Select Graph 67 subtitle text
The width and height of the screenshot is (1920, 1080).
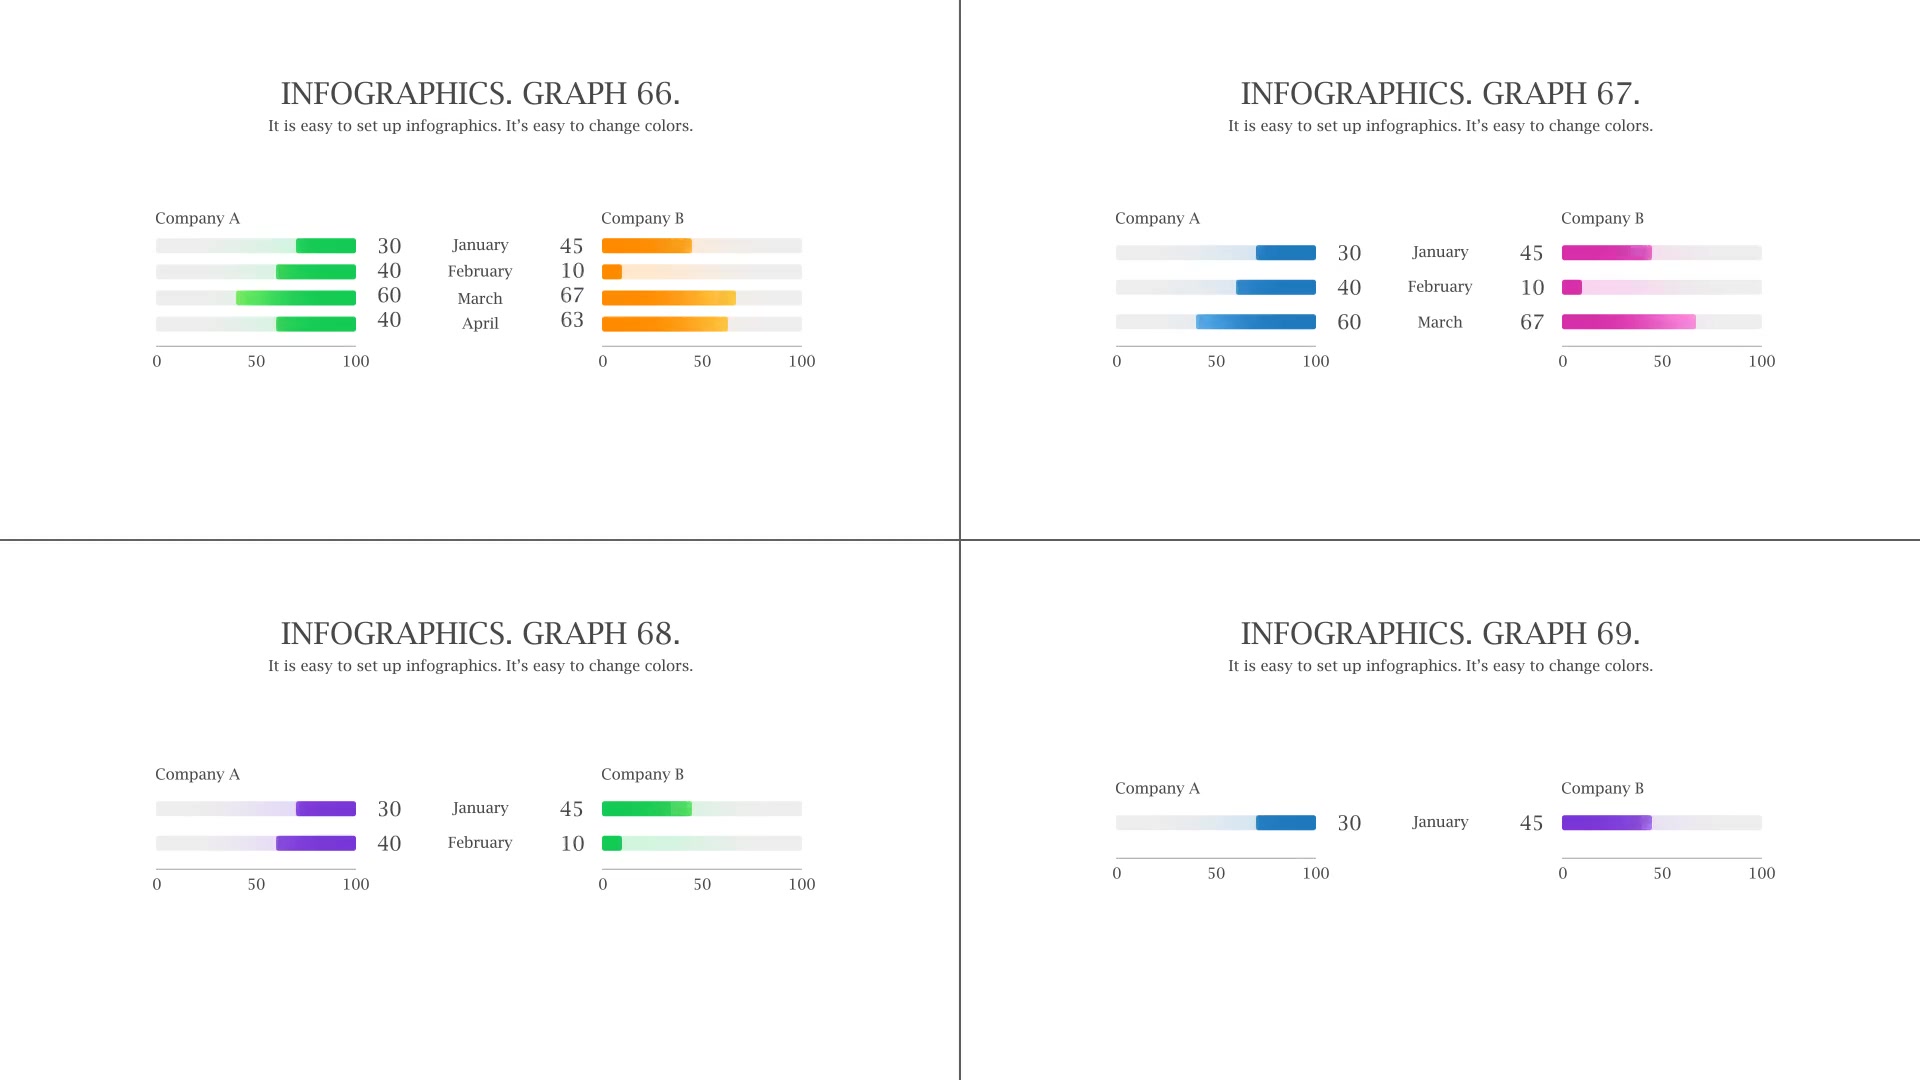pyautogui.click(x=1439, y=125)
